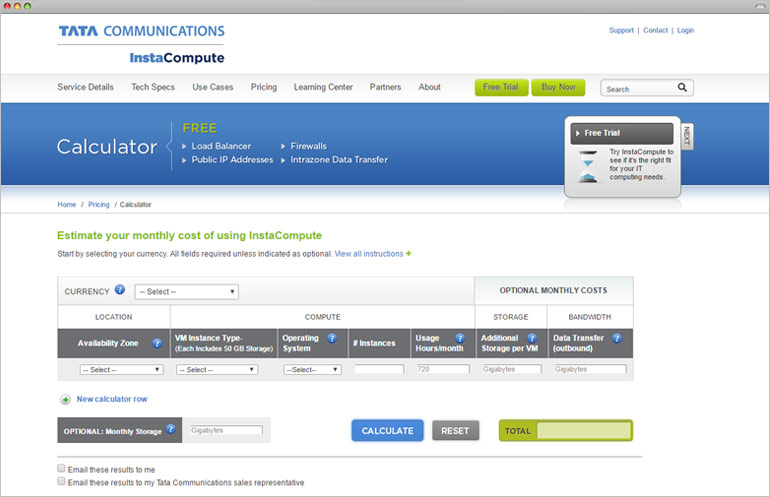Open VM Instance Type help icon
Screen dimensions: 770x497
(x=263, y=338)
